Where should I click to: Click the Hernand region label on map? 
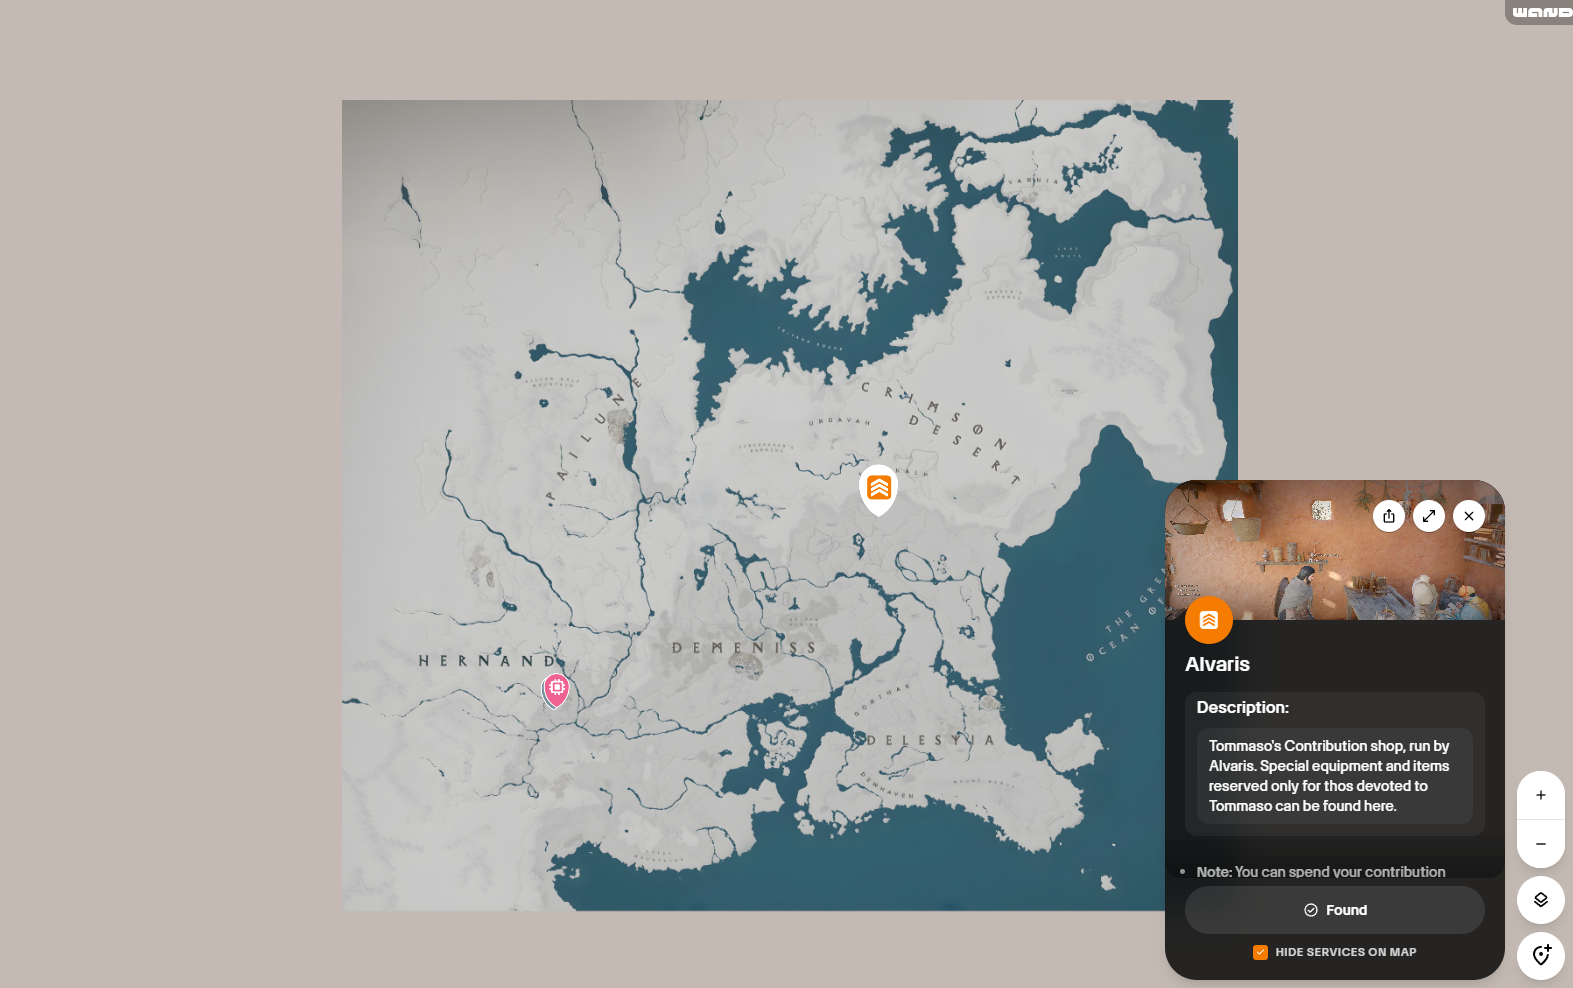(488, 661)
